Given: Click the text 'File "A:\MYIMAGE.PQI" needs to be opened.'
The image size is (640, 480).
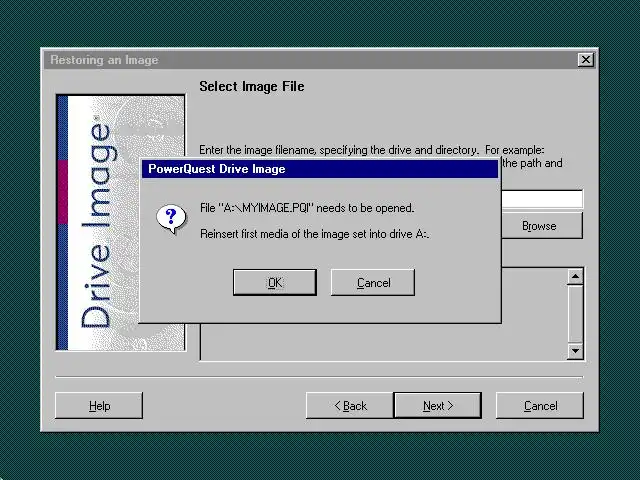Looking at the screenshot, I should [307, 208].
